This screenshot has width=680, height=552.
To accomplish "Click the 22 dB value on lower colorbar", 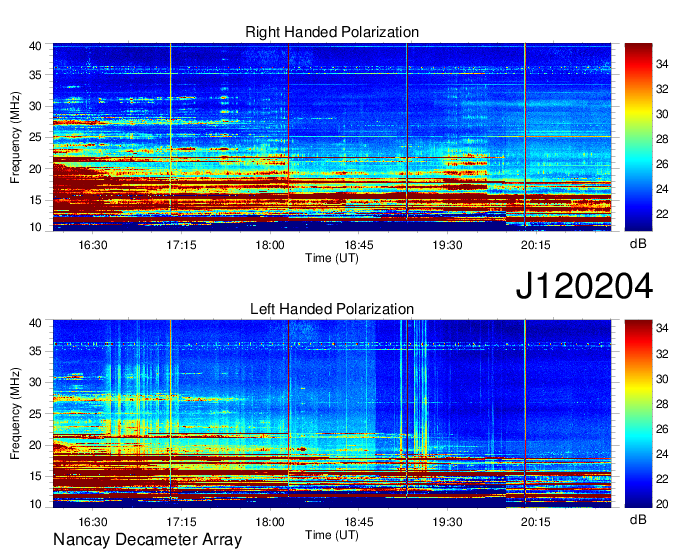I will click(662, 479).
